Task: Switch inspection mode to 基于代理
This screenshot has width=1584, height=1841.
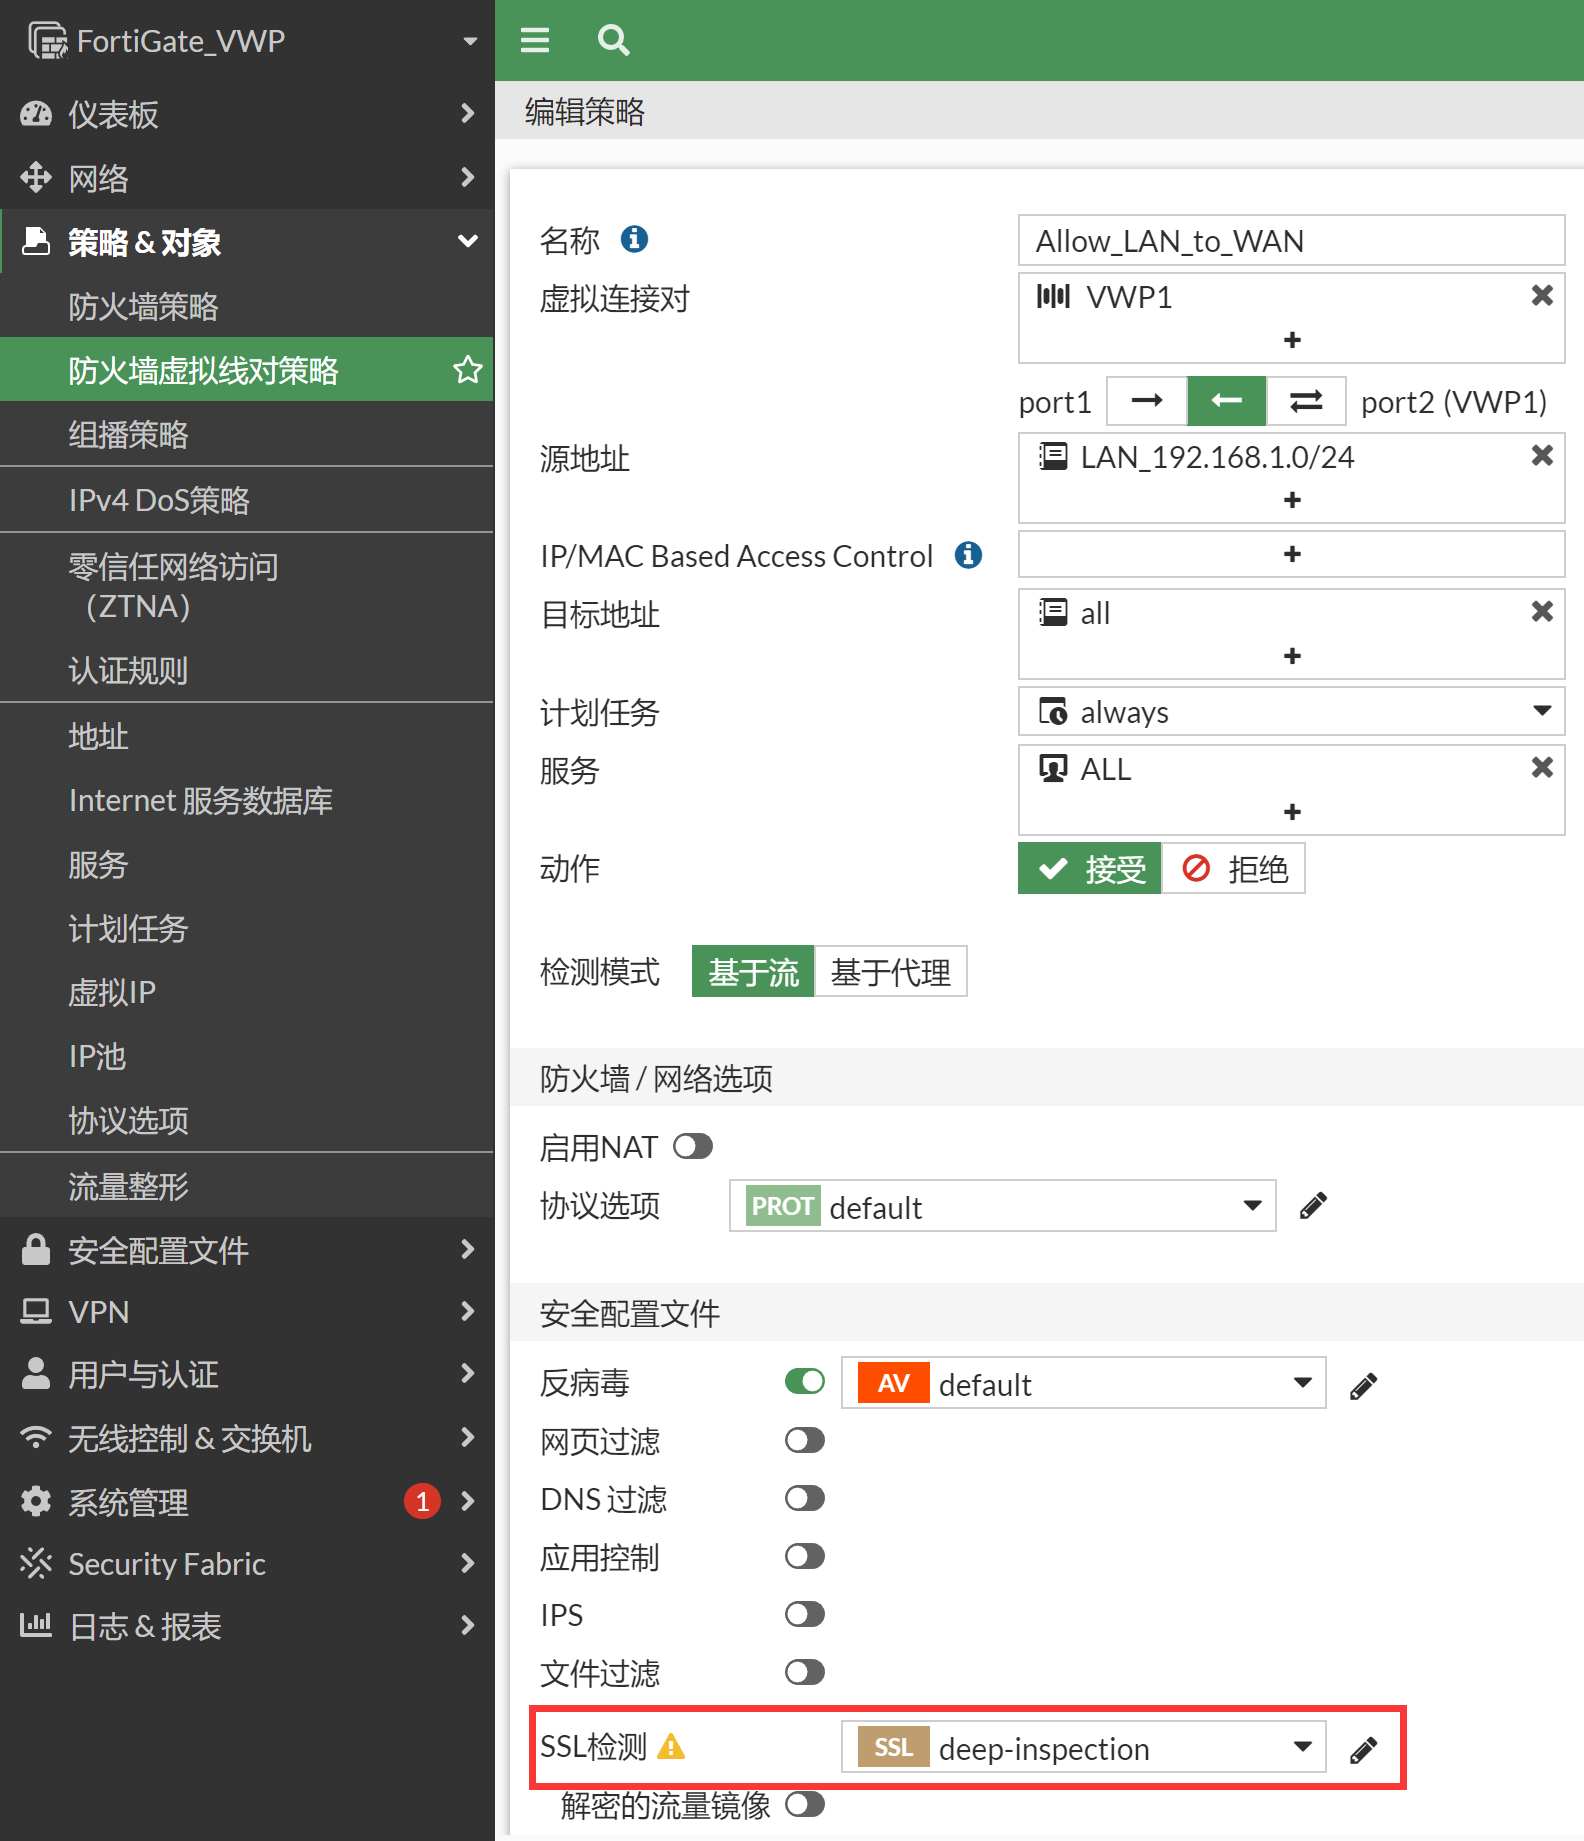Action: [x=890, y=972]
